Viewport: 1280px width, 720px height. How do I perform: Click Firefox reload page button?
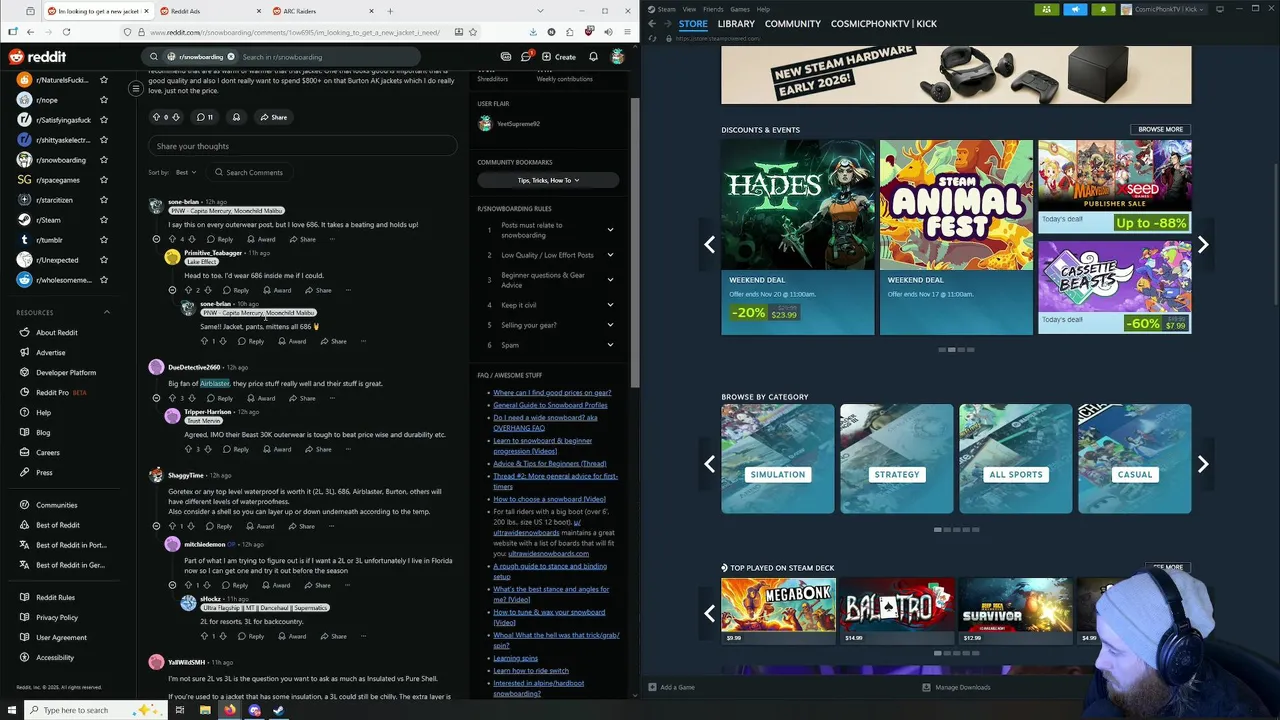66,32
